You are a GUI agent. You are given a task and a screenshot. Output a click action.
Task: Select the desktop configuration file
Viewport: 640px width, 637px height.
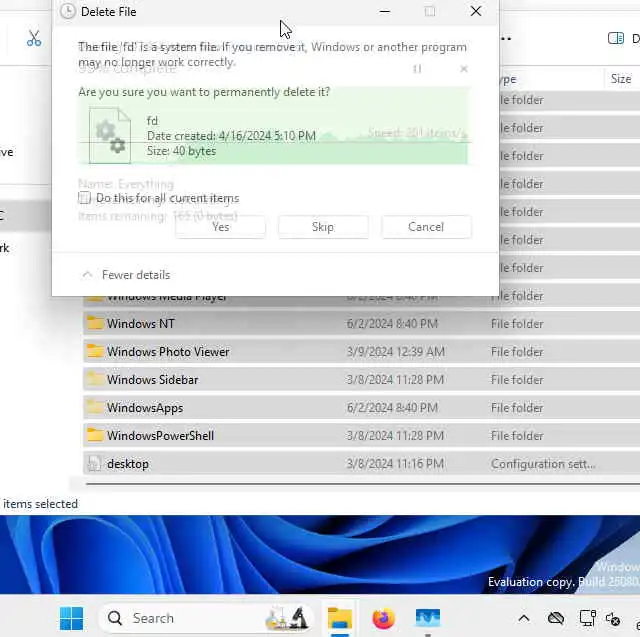361,464
